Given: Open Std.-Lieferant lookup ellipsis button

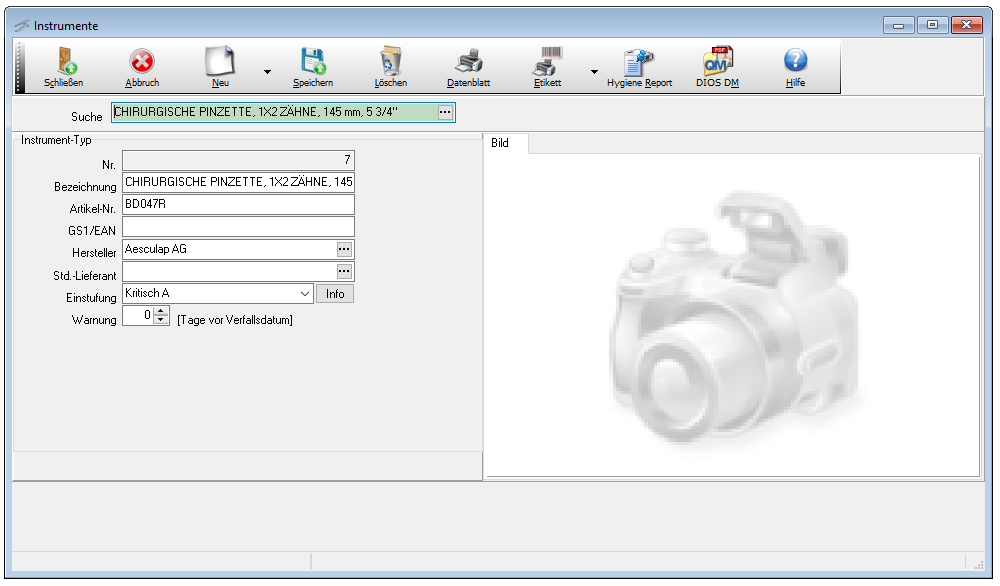Looking at the screenshot, I should coord(344,272).
